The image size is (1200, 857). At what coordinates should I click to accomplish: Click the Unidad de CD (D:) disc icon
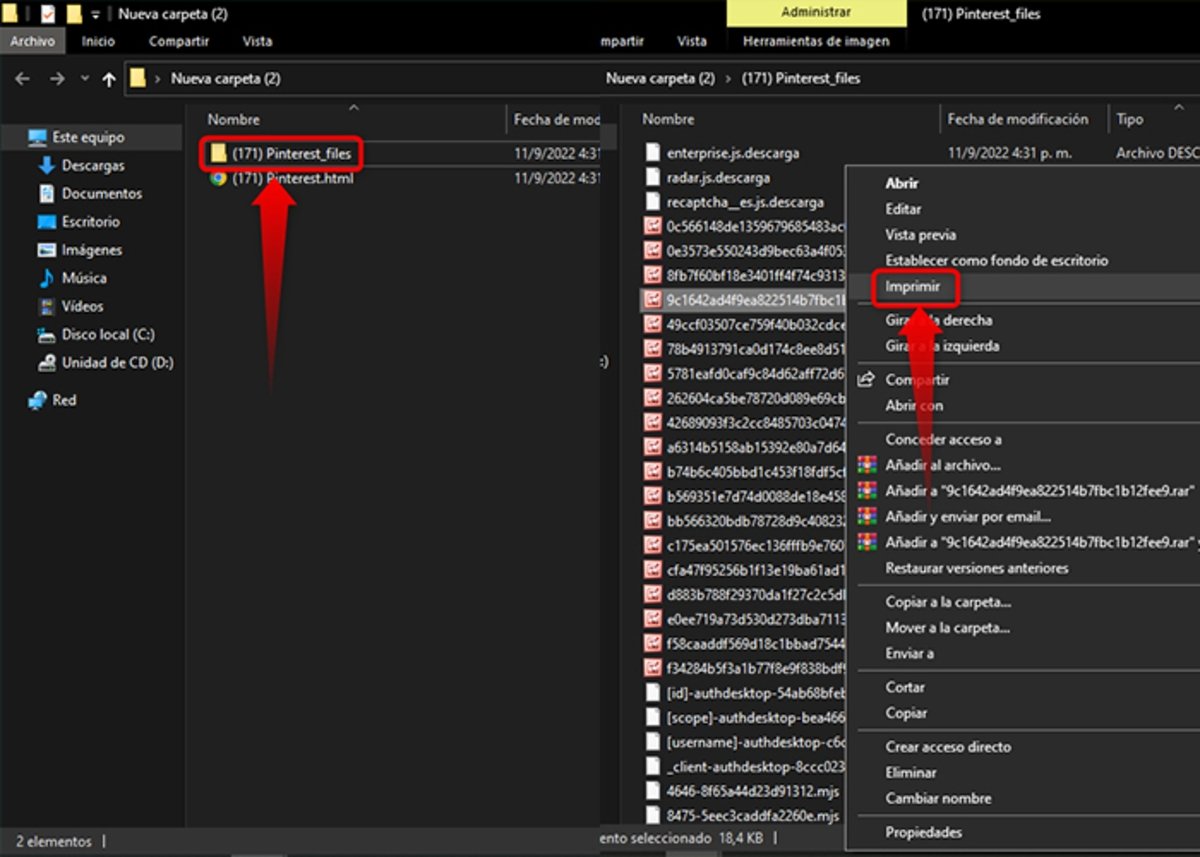click(46, 363)
